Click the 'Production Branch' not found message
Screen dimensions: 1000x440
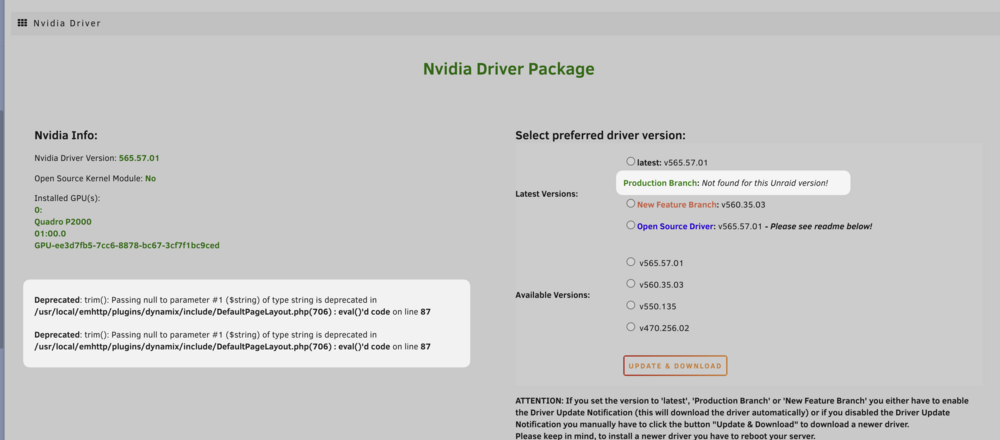pyautogui.click(x=725, y=183)
